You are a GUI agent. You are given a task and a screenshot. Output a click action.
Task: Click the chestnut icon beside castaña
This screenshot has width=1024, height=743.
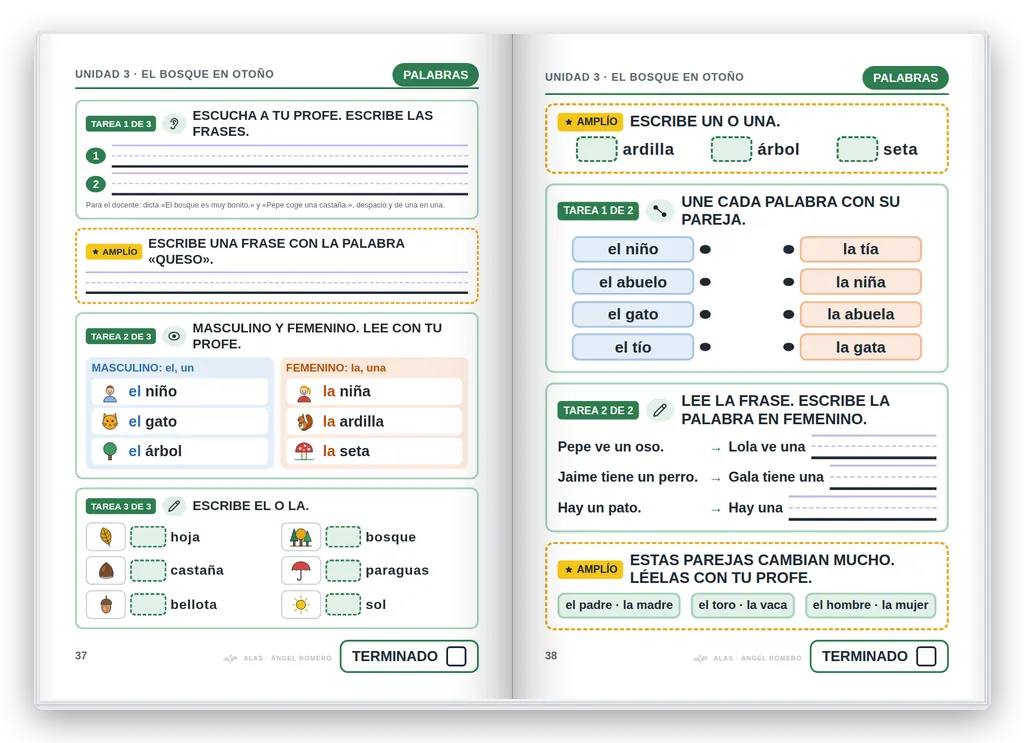tap(106, 571)
